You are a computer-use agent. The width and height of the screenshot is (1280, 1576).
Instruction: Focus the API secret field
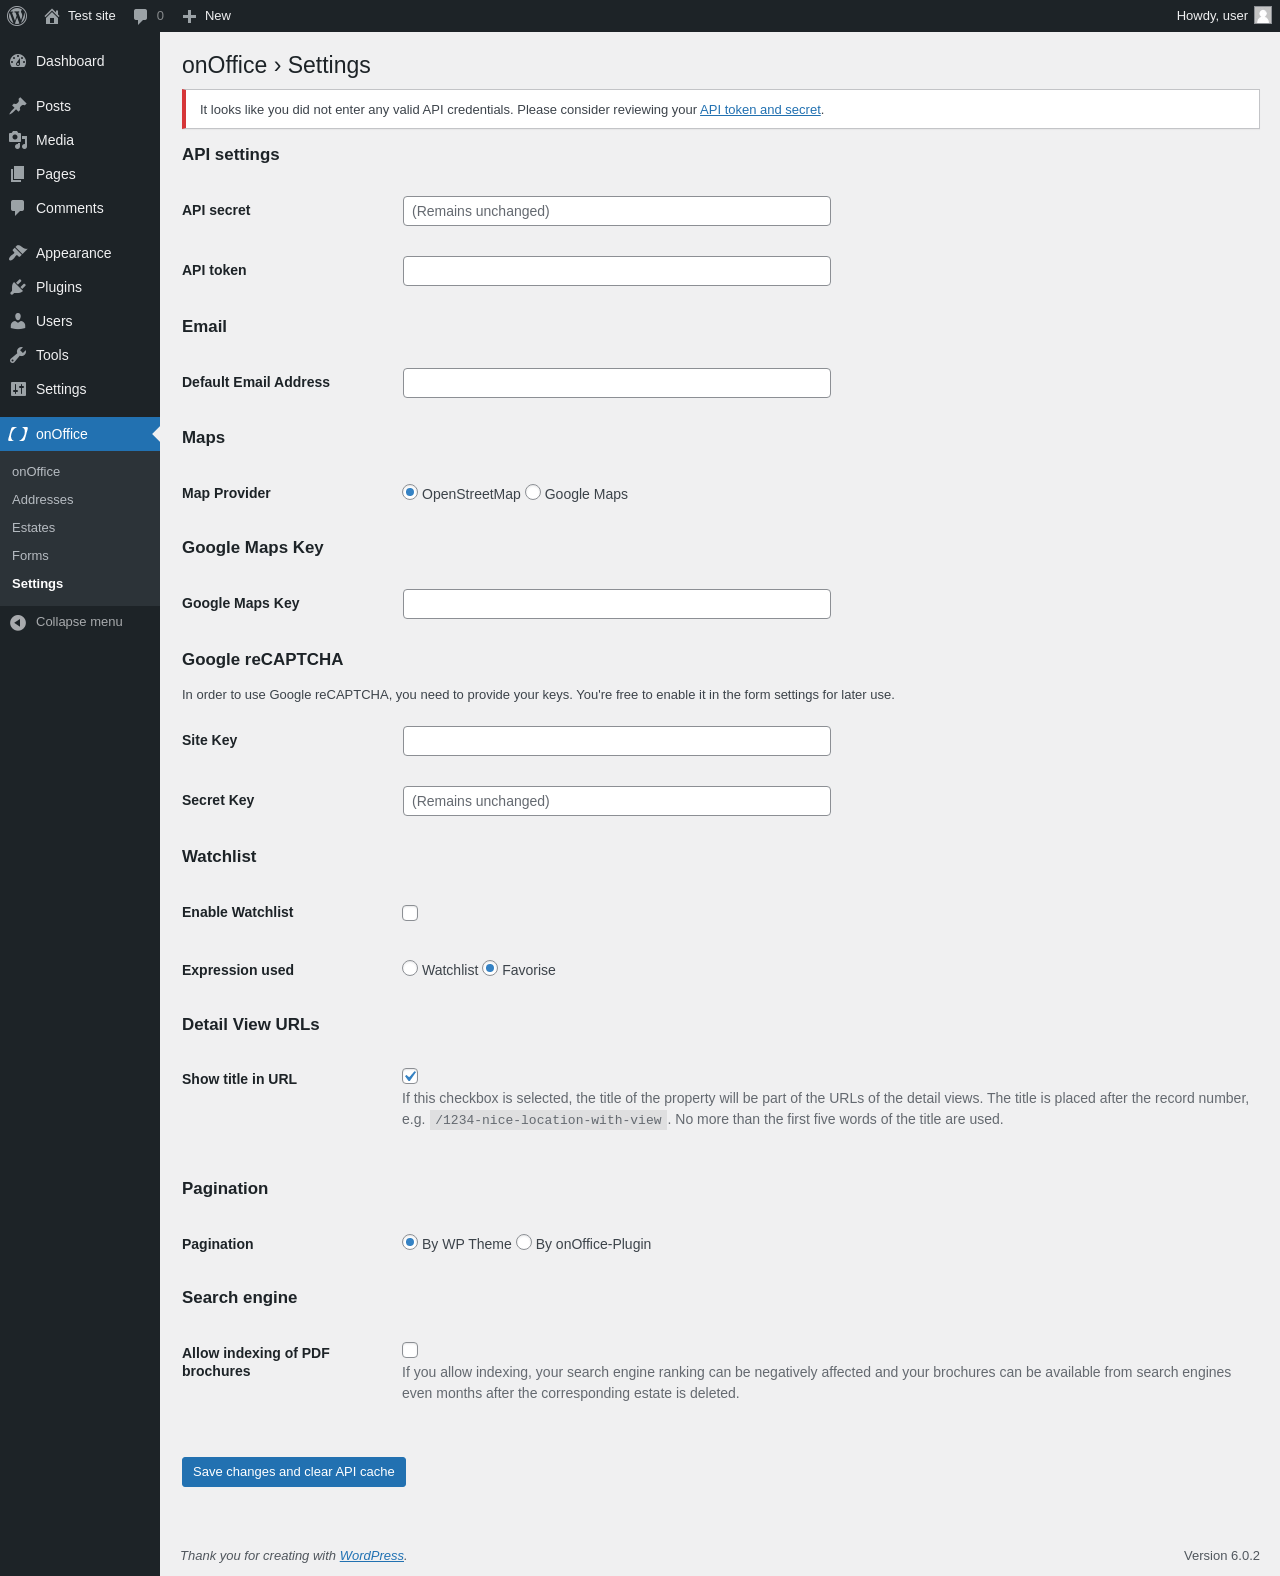(617, 211)
